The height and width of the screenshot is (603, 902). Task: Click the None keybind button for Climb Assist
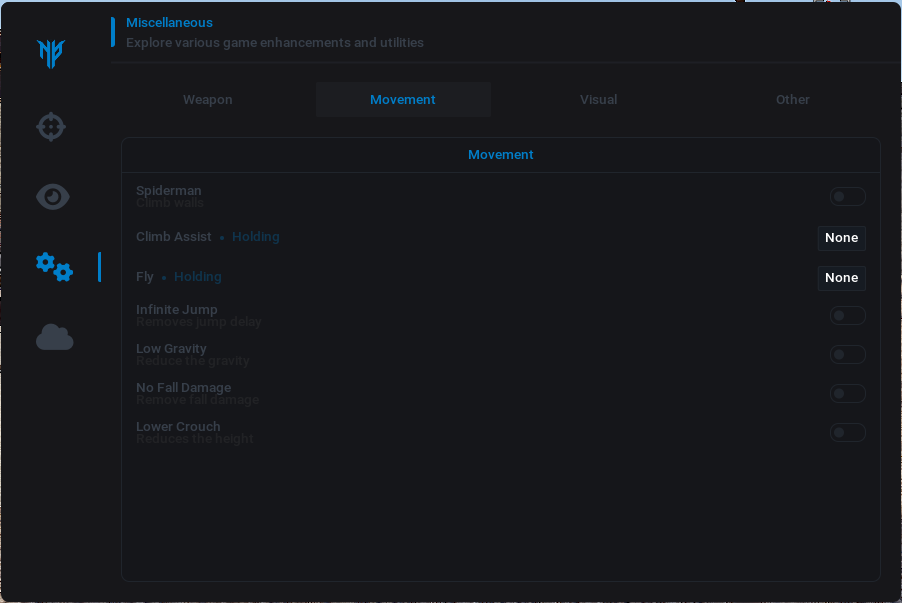[x=841, y=238]
